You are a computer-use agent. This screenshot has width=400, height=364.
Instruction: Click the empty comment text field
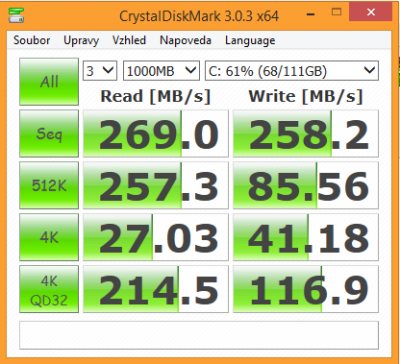point(199,335)
